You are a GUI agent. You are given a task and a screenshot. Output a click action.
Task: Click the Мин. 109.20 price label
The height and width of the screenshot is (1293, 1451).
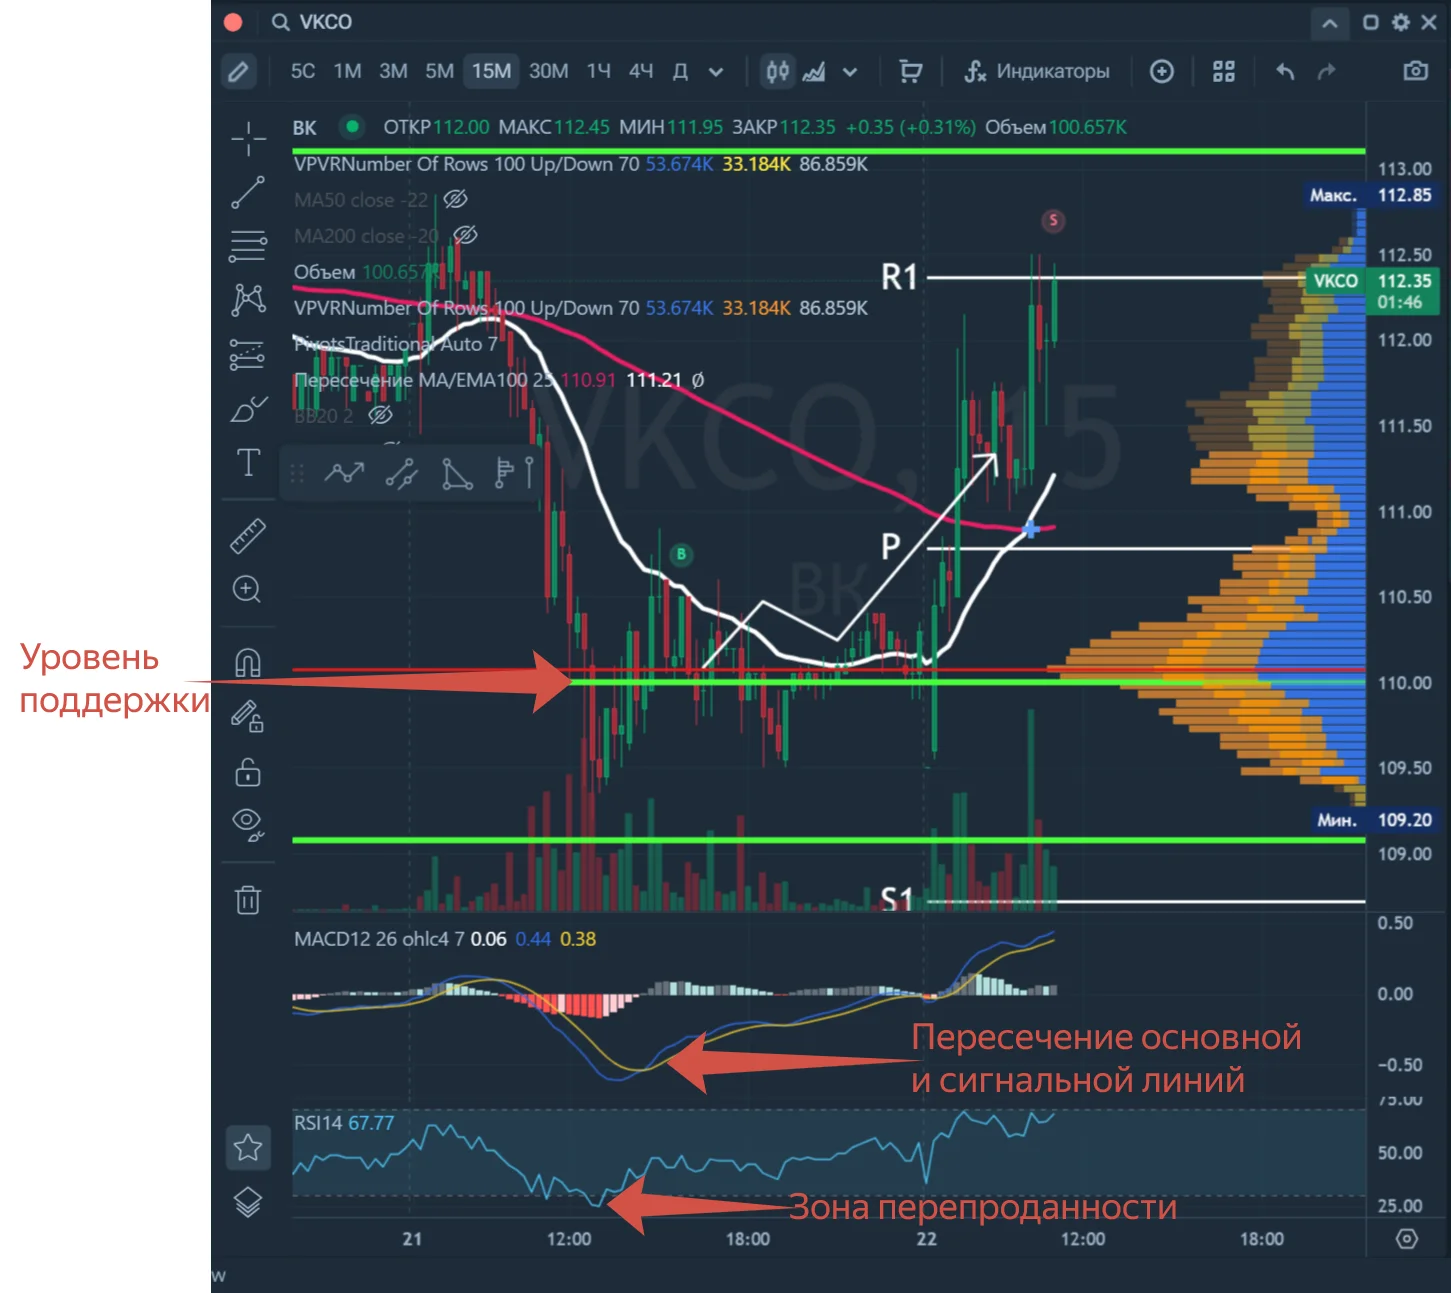[1374, 820]
